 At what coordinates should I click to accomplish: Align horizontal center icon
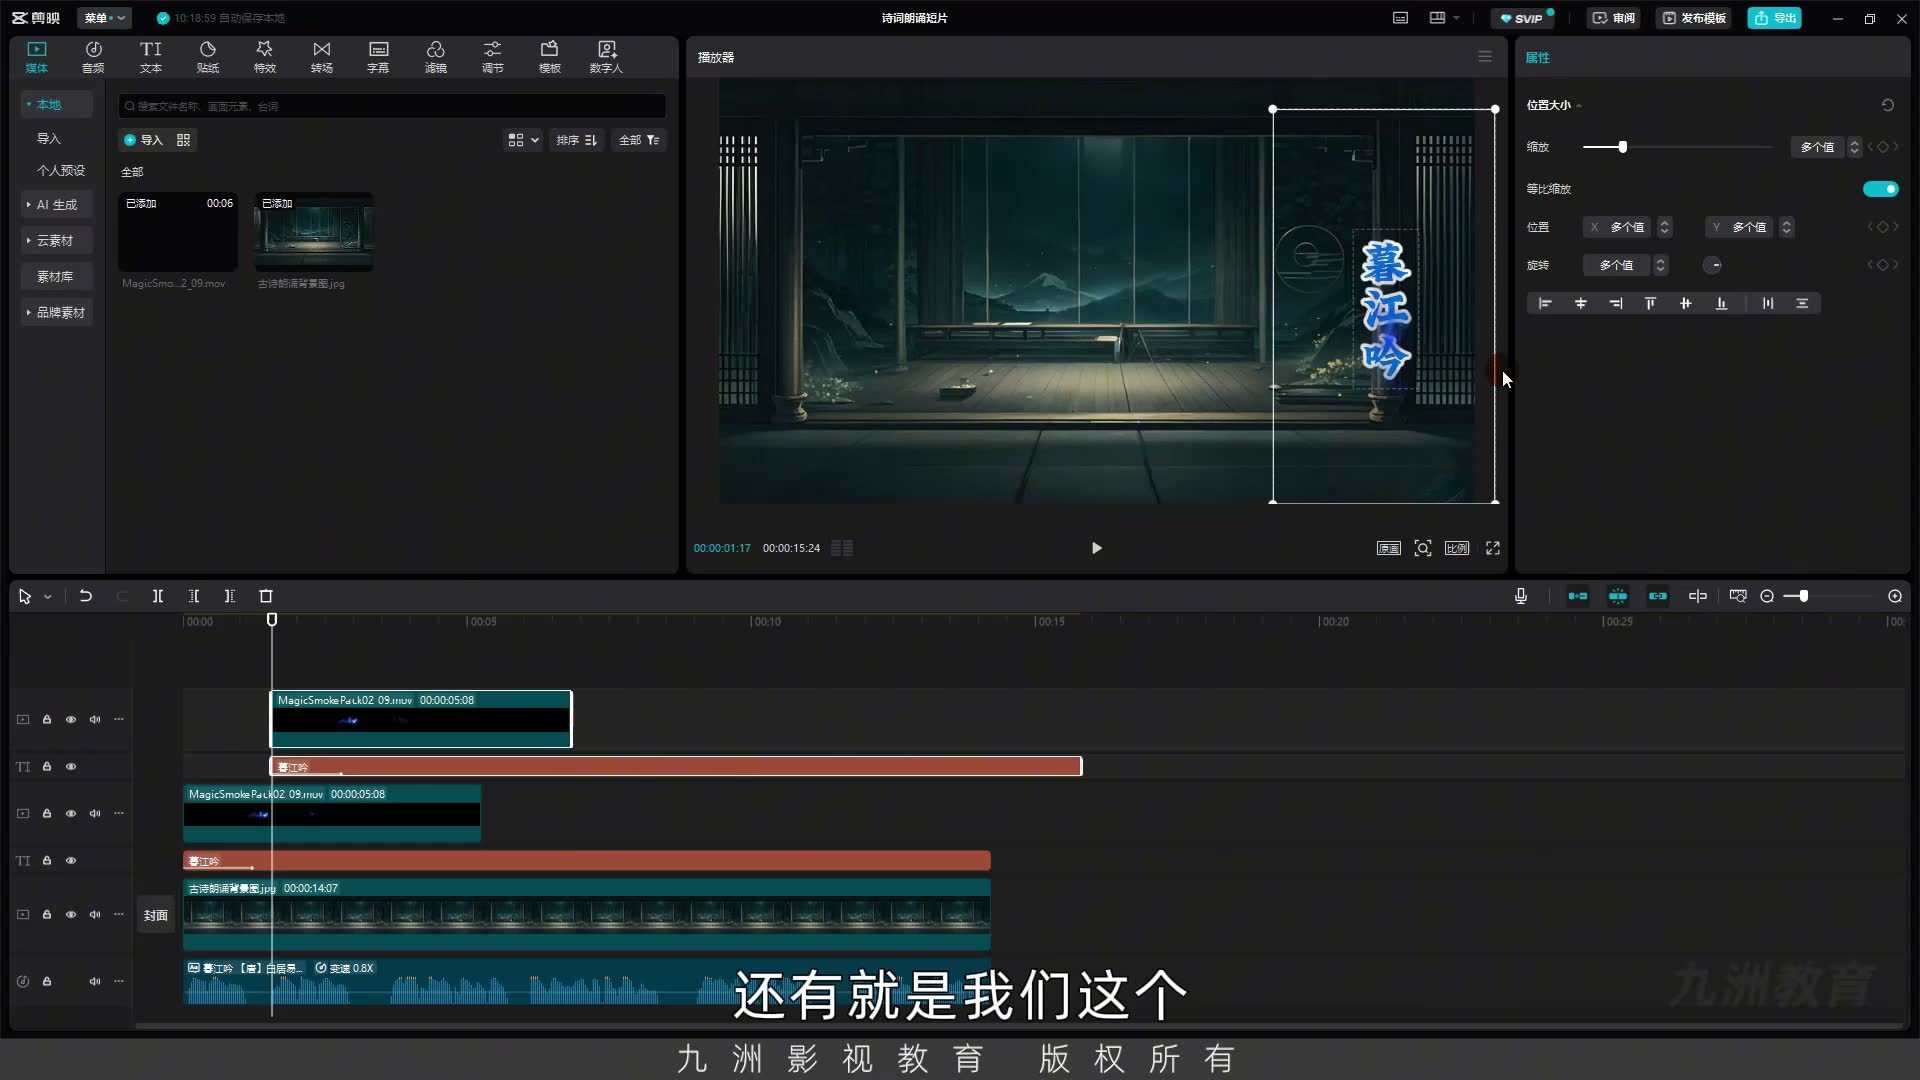pos(1581,303)
